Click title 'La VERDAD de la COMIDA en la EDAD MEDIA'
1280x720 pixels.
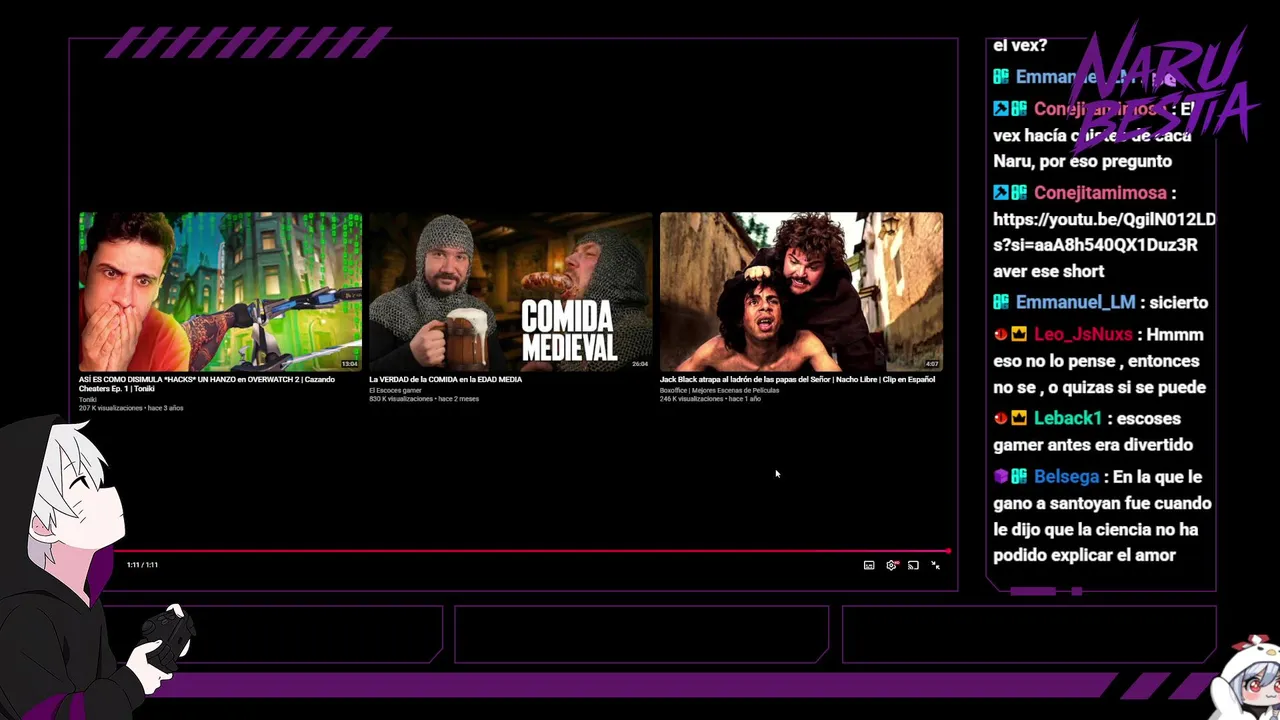tap(445, 380)
